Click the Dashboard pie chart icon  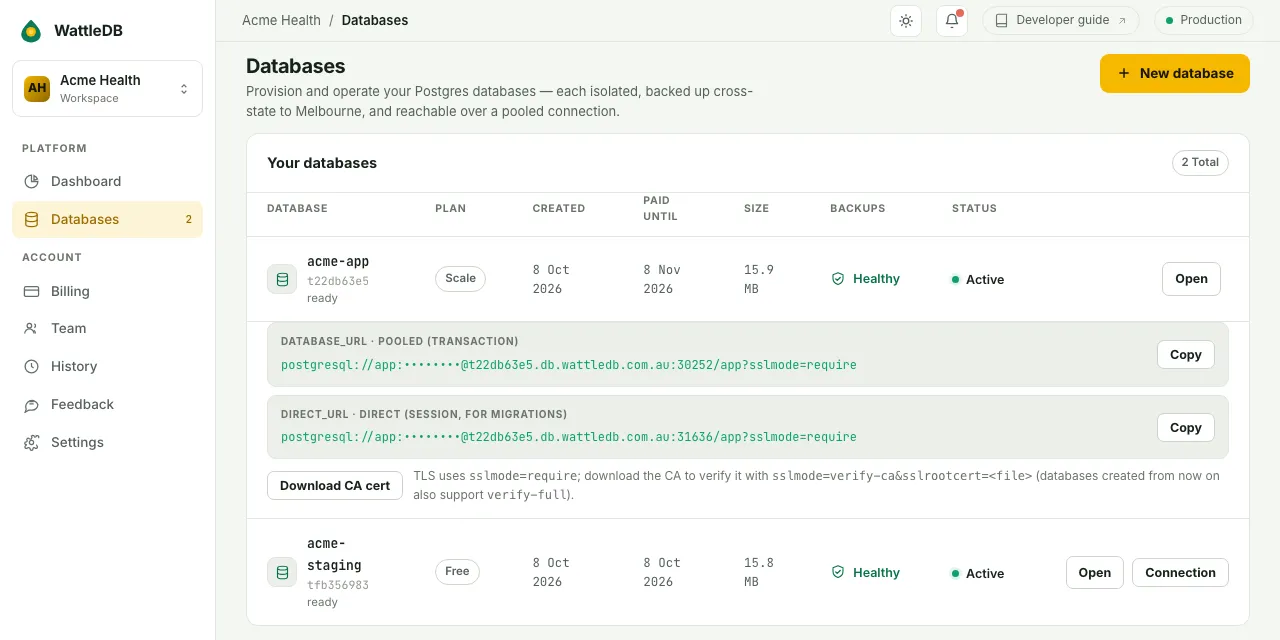(32, 181)
